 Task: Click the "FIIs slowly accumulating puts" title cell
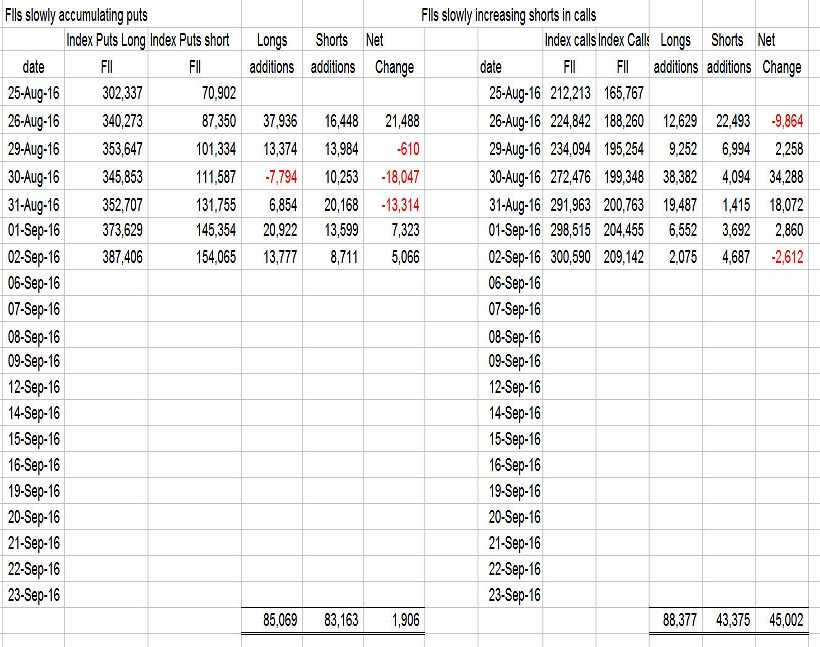click(77, 14)
